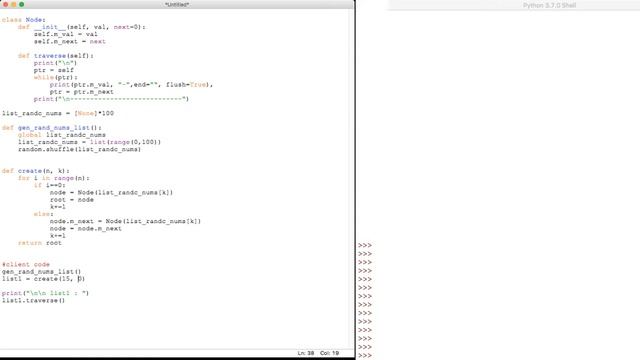The width and height of the screenshot is (640, 360).
Task: Close the Untitled editor window
Action: (x=5, y=4)
